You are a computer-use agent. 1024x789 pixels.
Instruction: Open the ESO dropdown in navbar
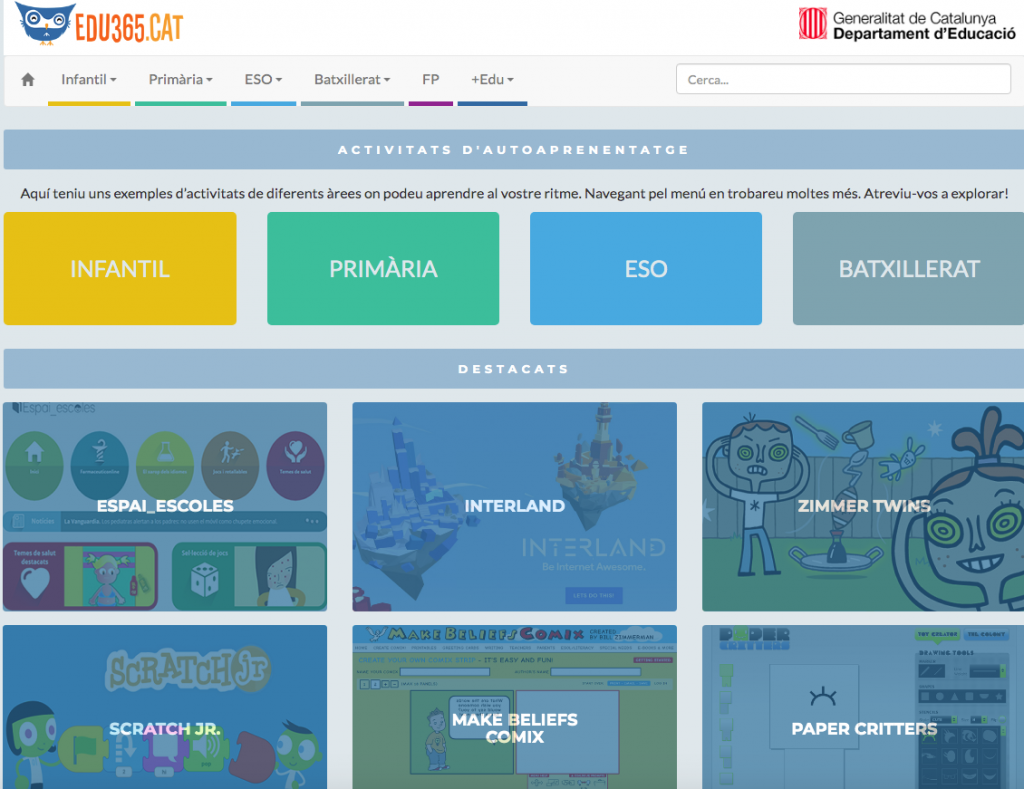pyautogui.click(x=263, y=80)
